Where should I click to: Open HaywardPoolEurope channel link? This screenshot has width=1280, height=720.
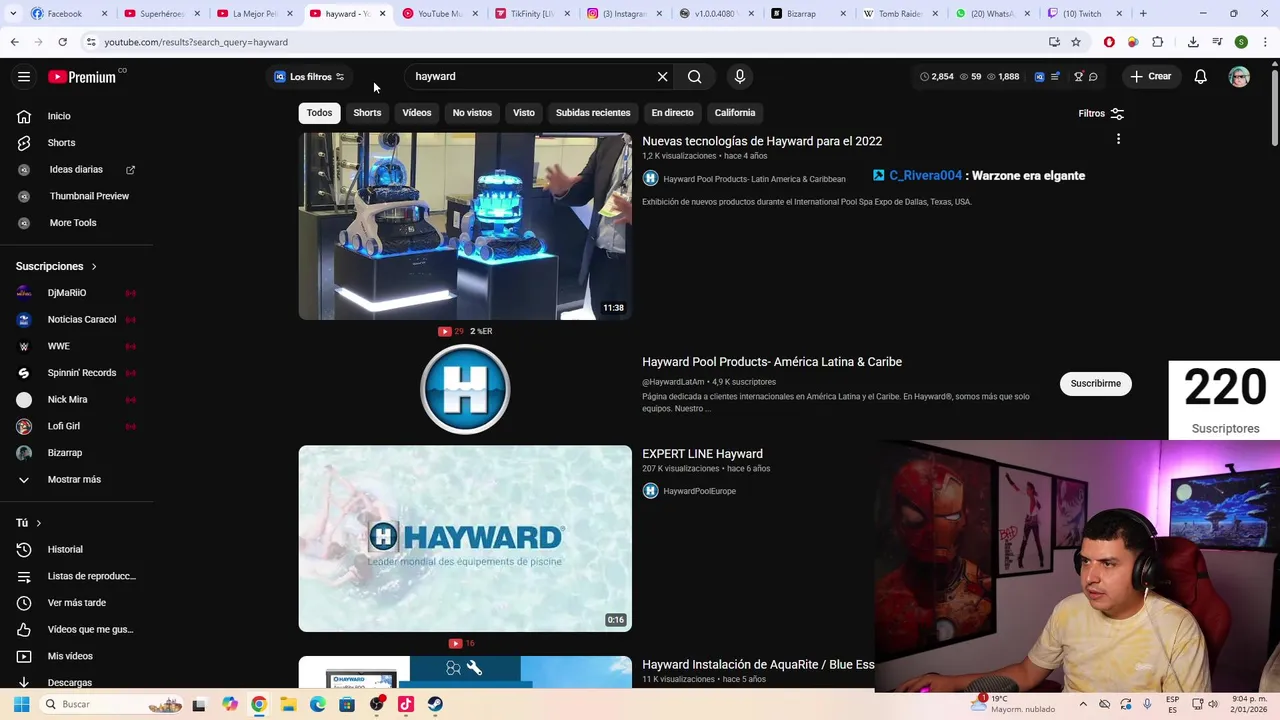699,491
